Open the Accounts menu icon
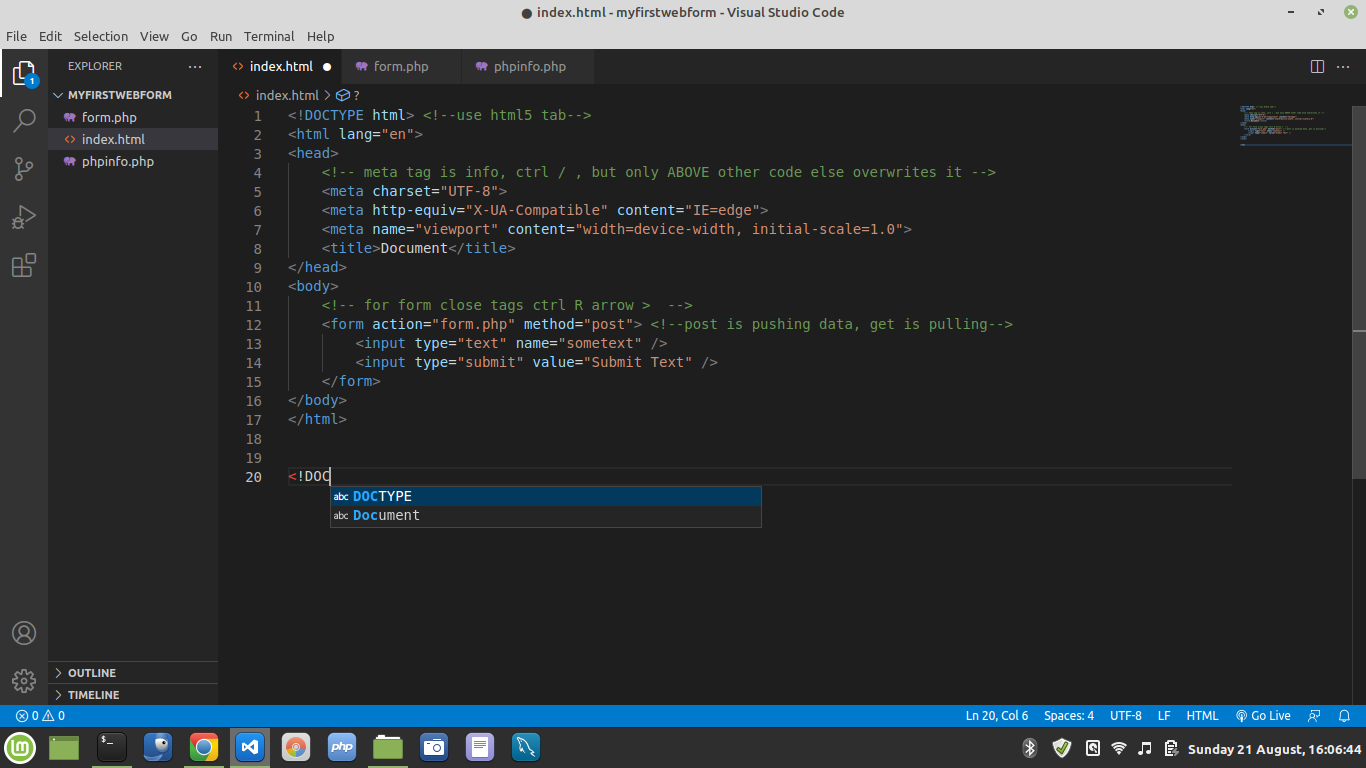This screenshot has width=1366, height=768. (x=24, y=633)
